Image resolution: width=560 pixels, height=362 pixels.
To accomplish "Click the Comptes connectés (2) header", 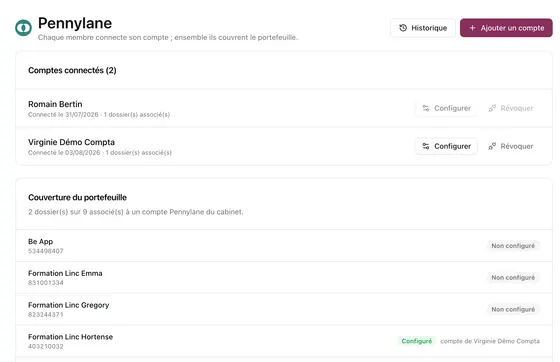I will (x=72, y=70).
